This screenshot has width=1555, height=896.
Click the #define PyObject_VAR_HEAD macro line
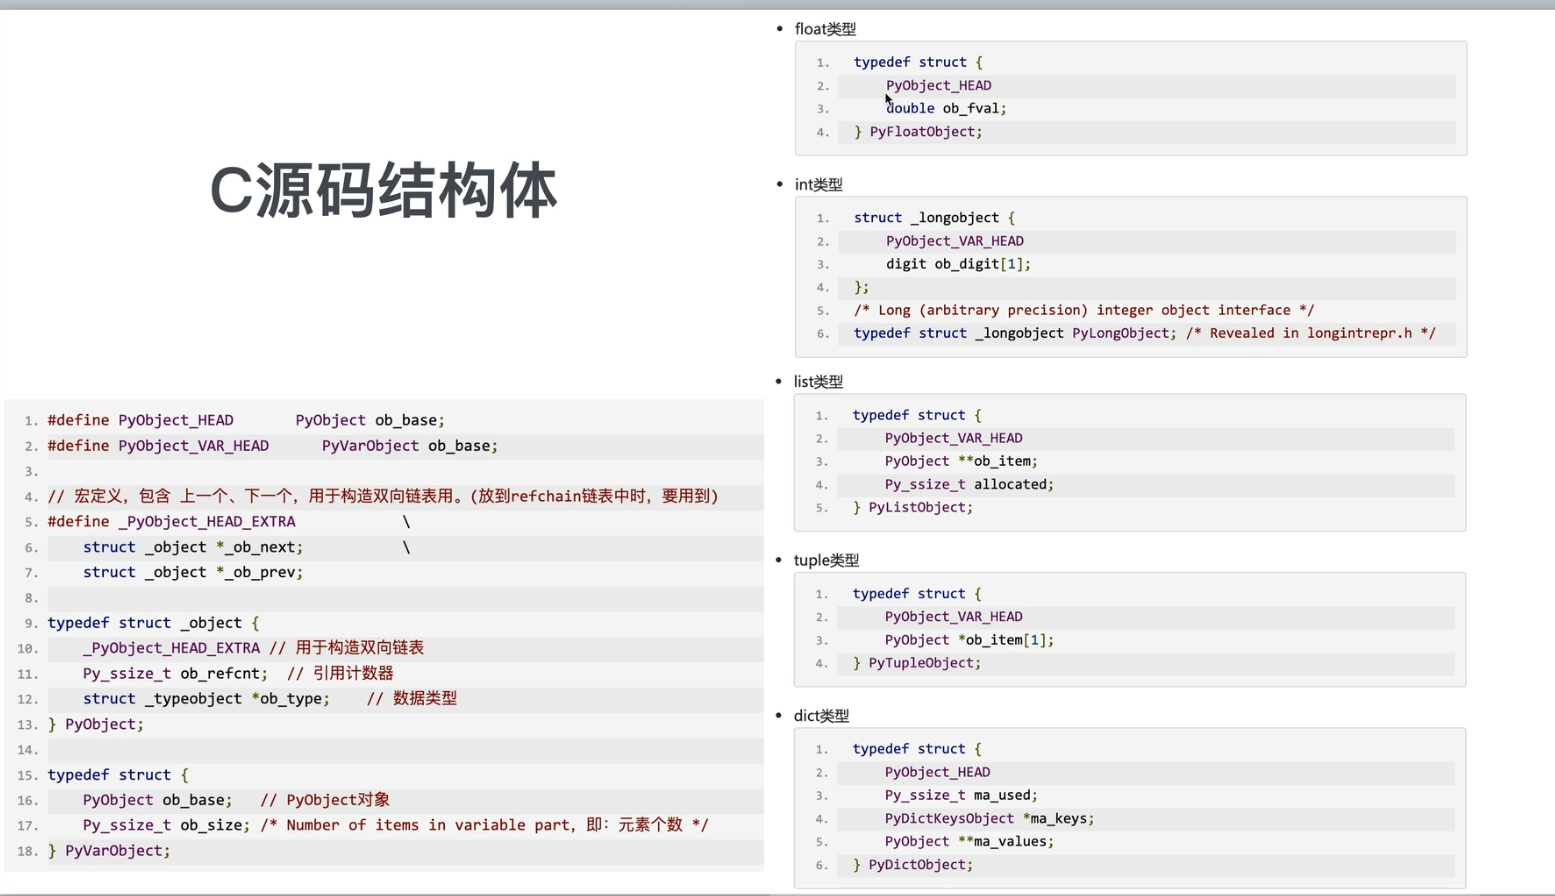tap(272, 446)
